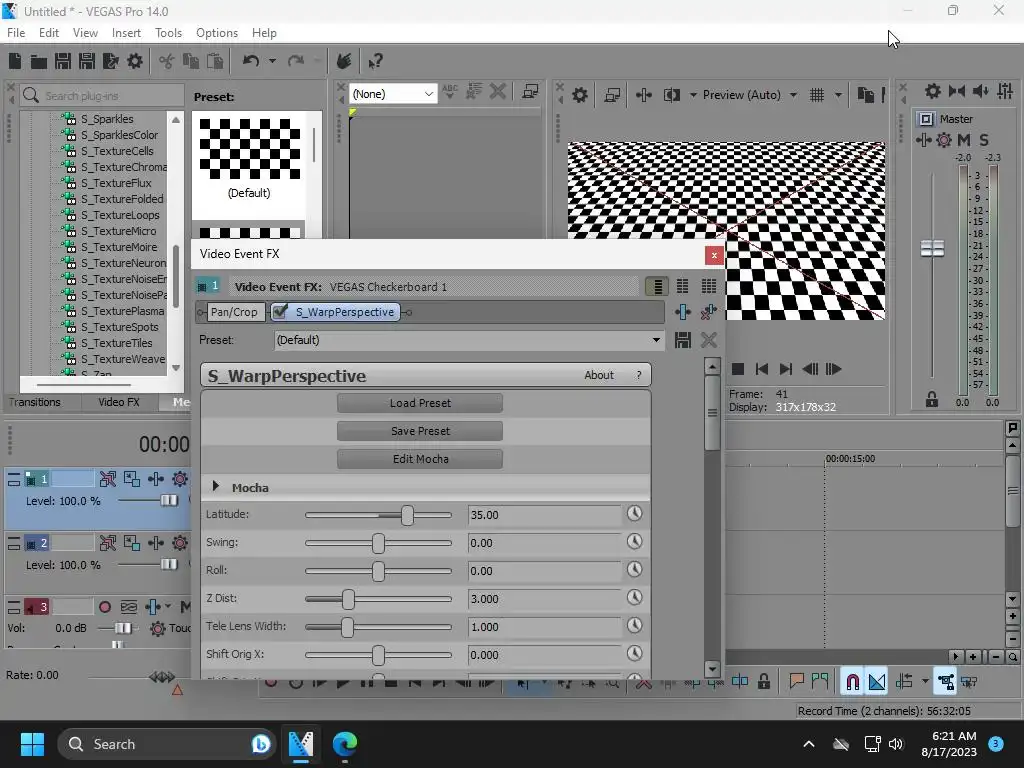The image size is (1024, 768).
Task: Open the Preset (Default) dropdown in Video Event FX
Action: click(656, 340)
